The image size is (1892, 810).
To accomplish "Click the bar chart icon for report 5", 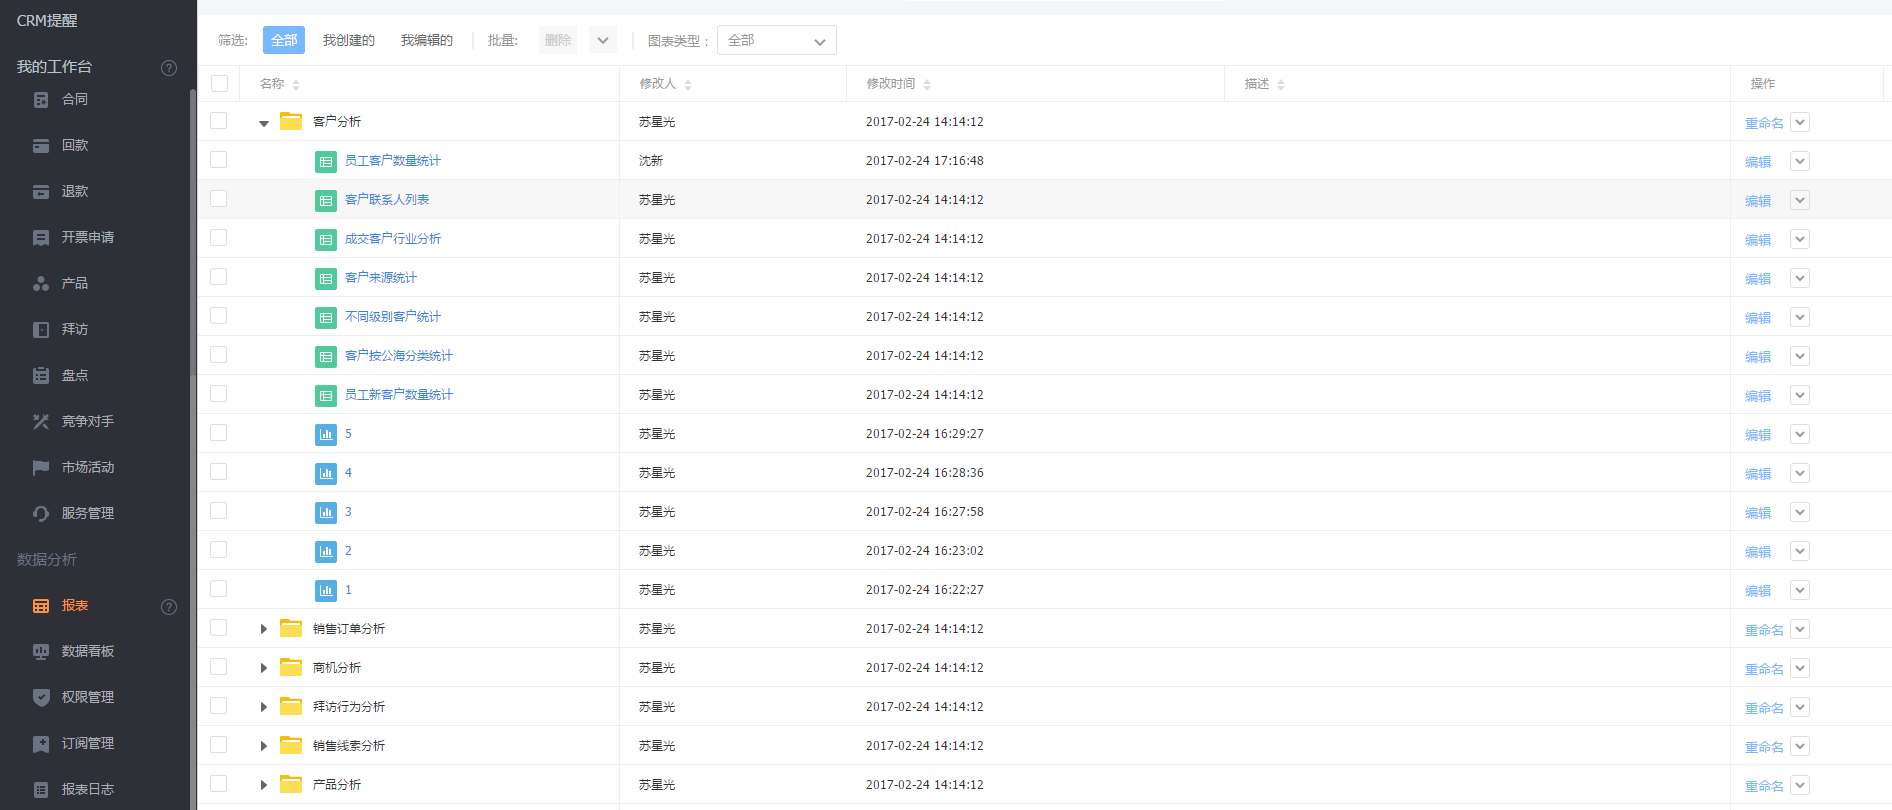I will (x=326, y=434).
